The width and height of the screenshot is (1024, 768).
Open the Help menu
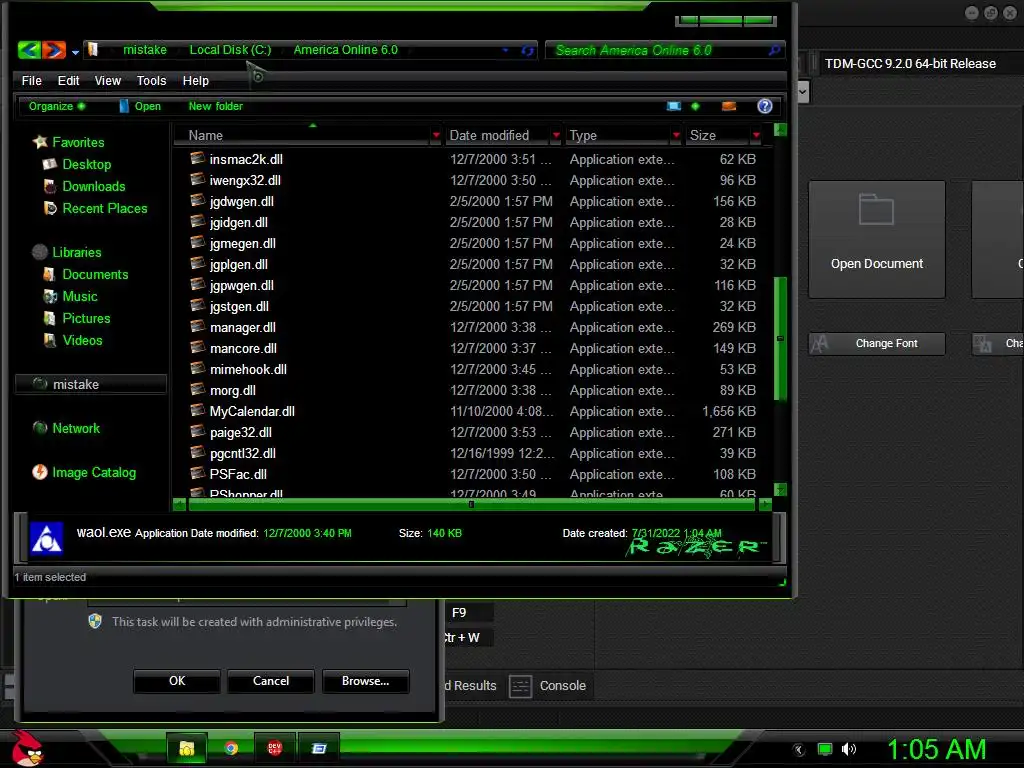[195, 80]
